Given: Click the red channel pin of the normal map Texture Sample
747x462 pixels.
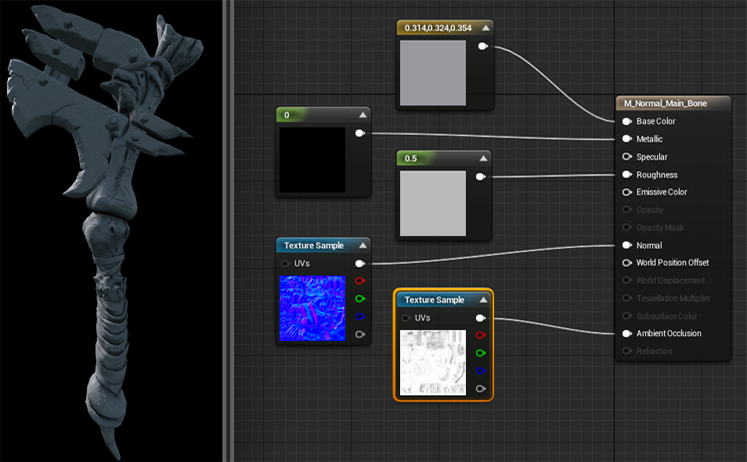Looking at the screenshot, I should [360, 281].
